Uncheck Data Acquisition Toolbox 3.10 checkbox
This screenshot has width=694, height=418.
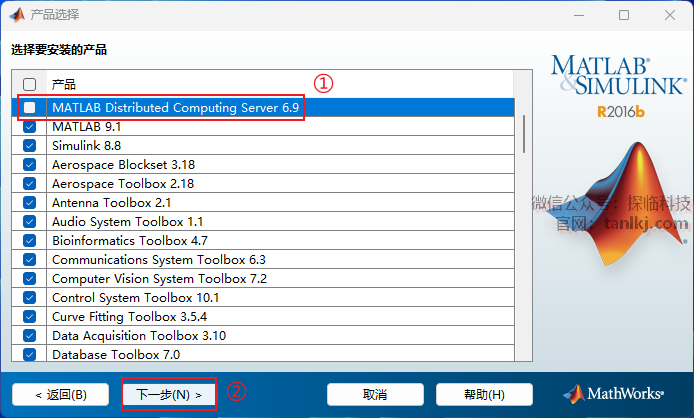point(29,336)
